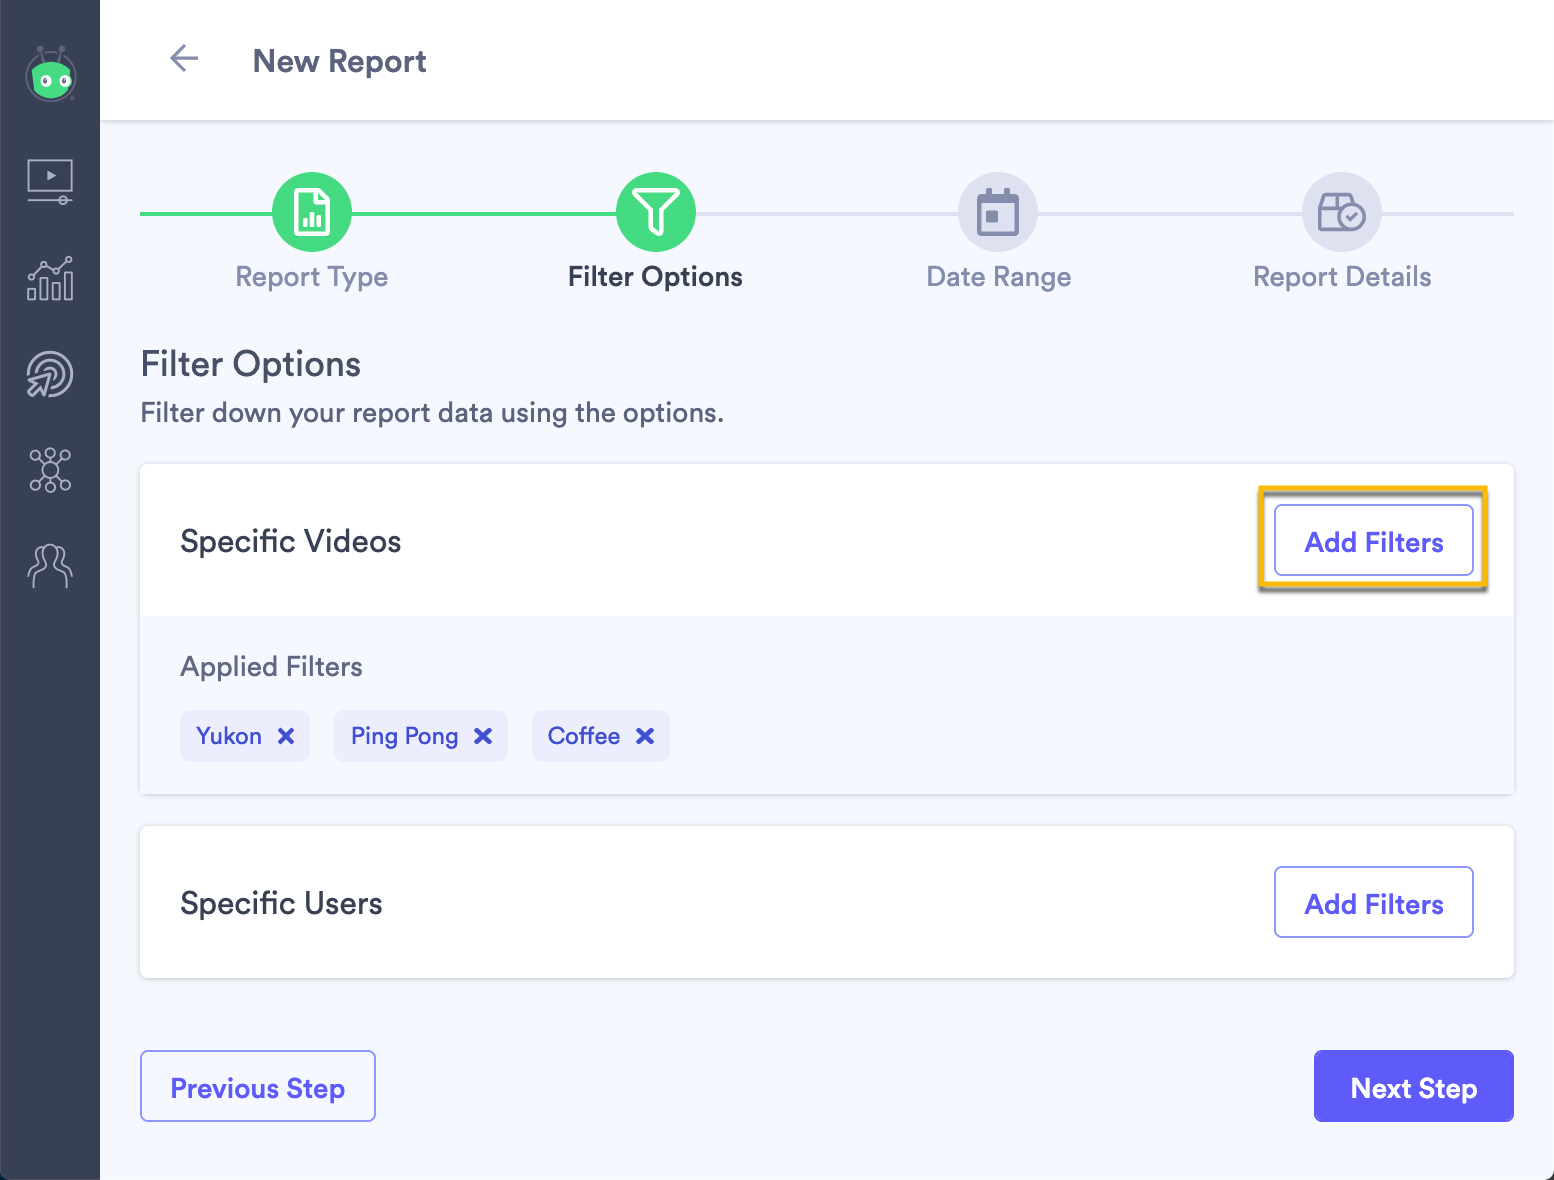The width and height of the screenshot is (1554, 1180).
Task: Select the Filter Options step label
Action: (655, 277)
